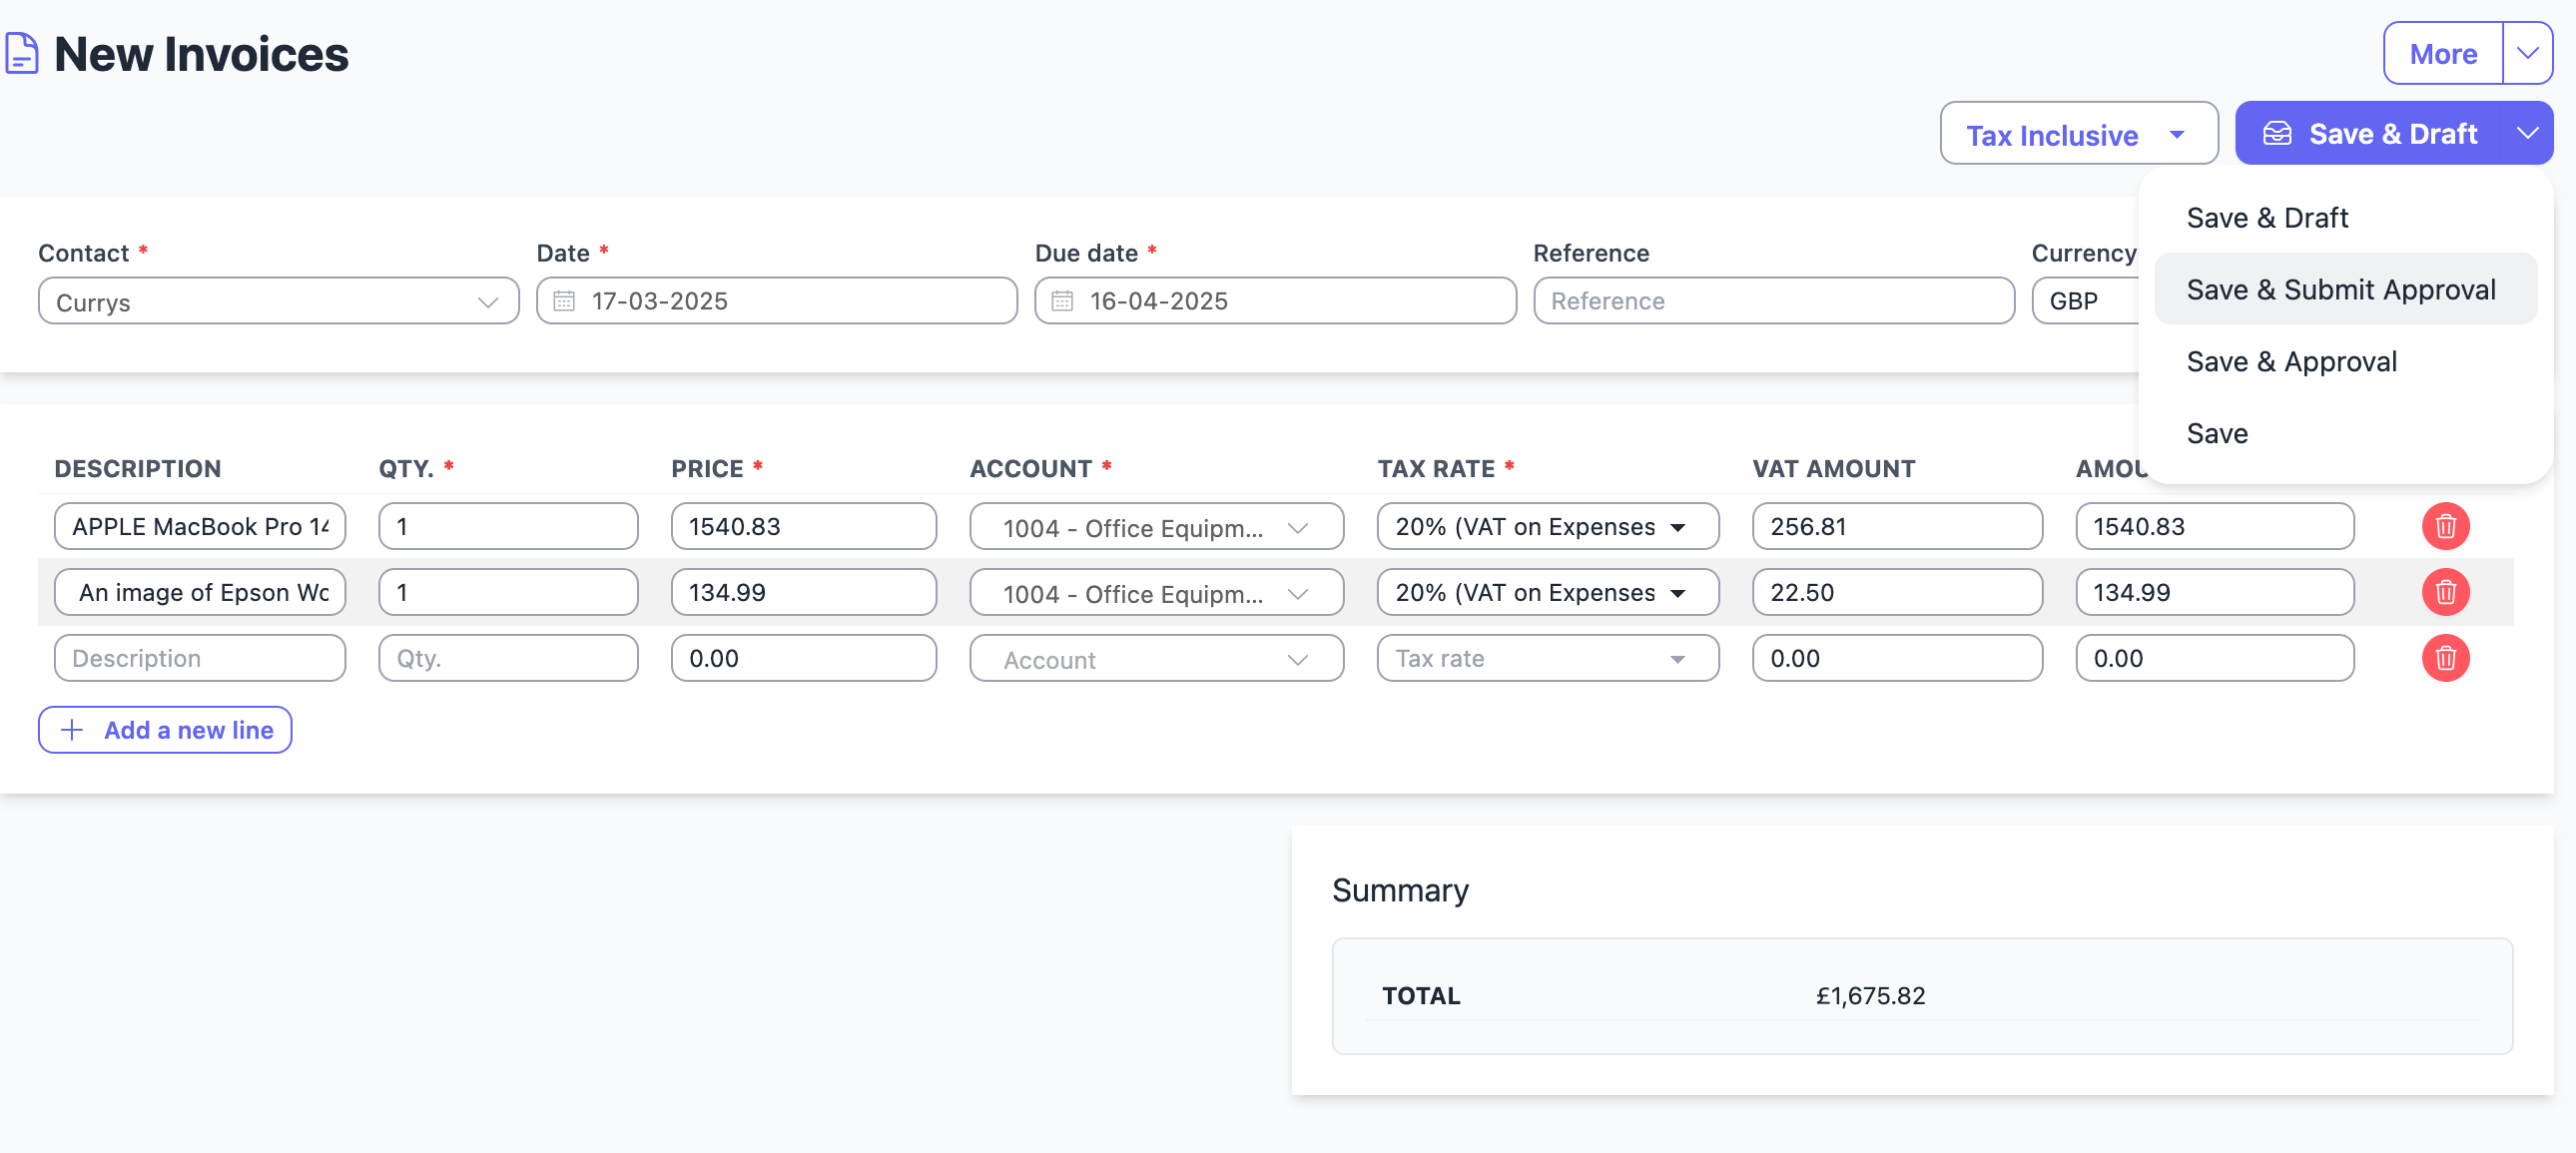Viewport: 2576px width, 1153px height.
Task: Click Add a new line button
Action: [x=165, y=730]
